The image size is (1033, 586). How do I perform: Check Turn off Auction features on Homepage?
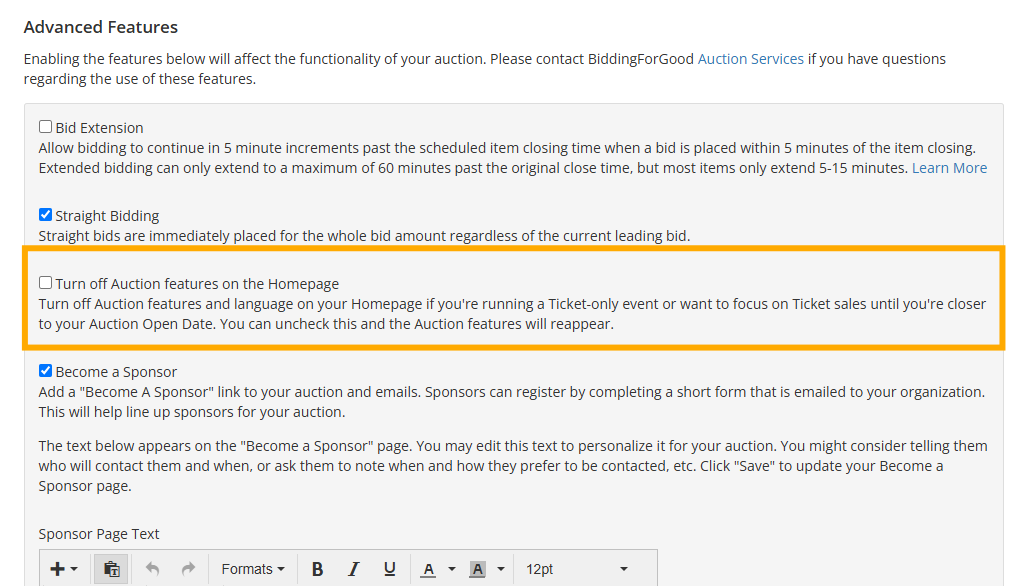pyautogui.click(x=45, y=283)
